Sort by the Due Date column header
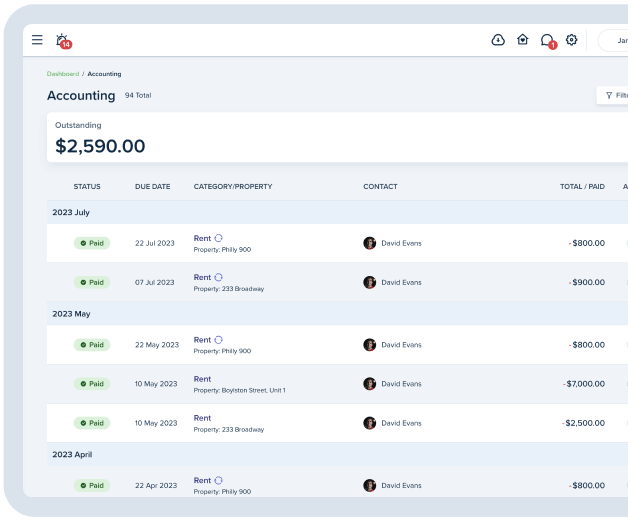 pyautogui.click(x=152, y=187)
